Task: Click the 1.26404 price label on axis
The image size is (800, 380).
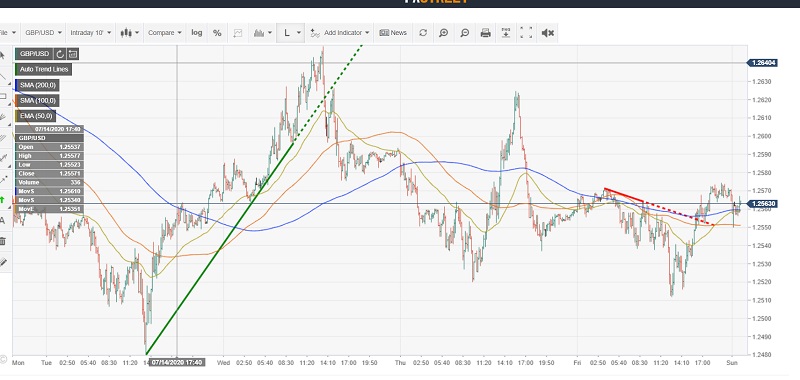Action: click(762, 63)
